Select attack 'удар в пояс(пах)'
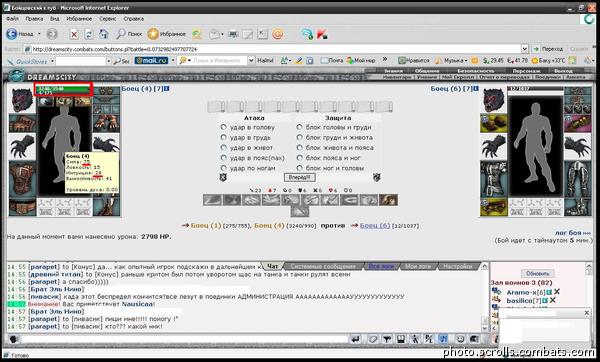 [x=223, y=158]
